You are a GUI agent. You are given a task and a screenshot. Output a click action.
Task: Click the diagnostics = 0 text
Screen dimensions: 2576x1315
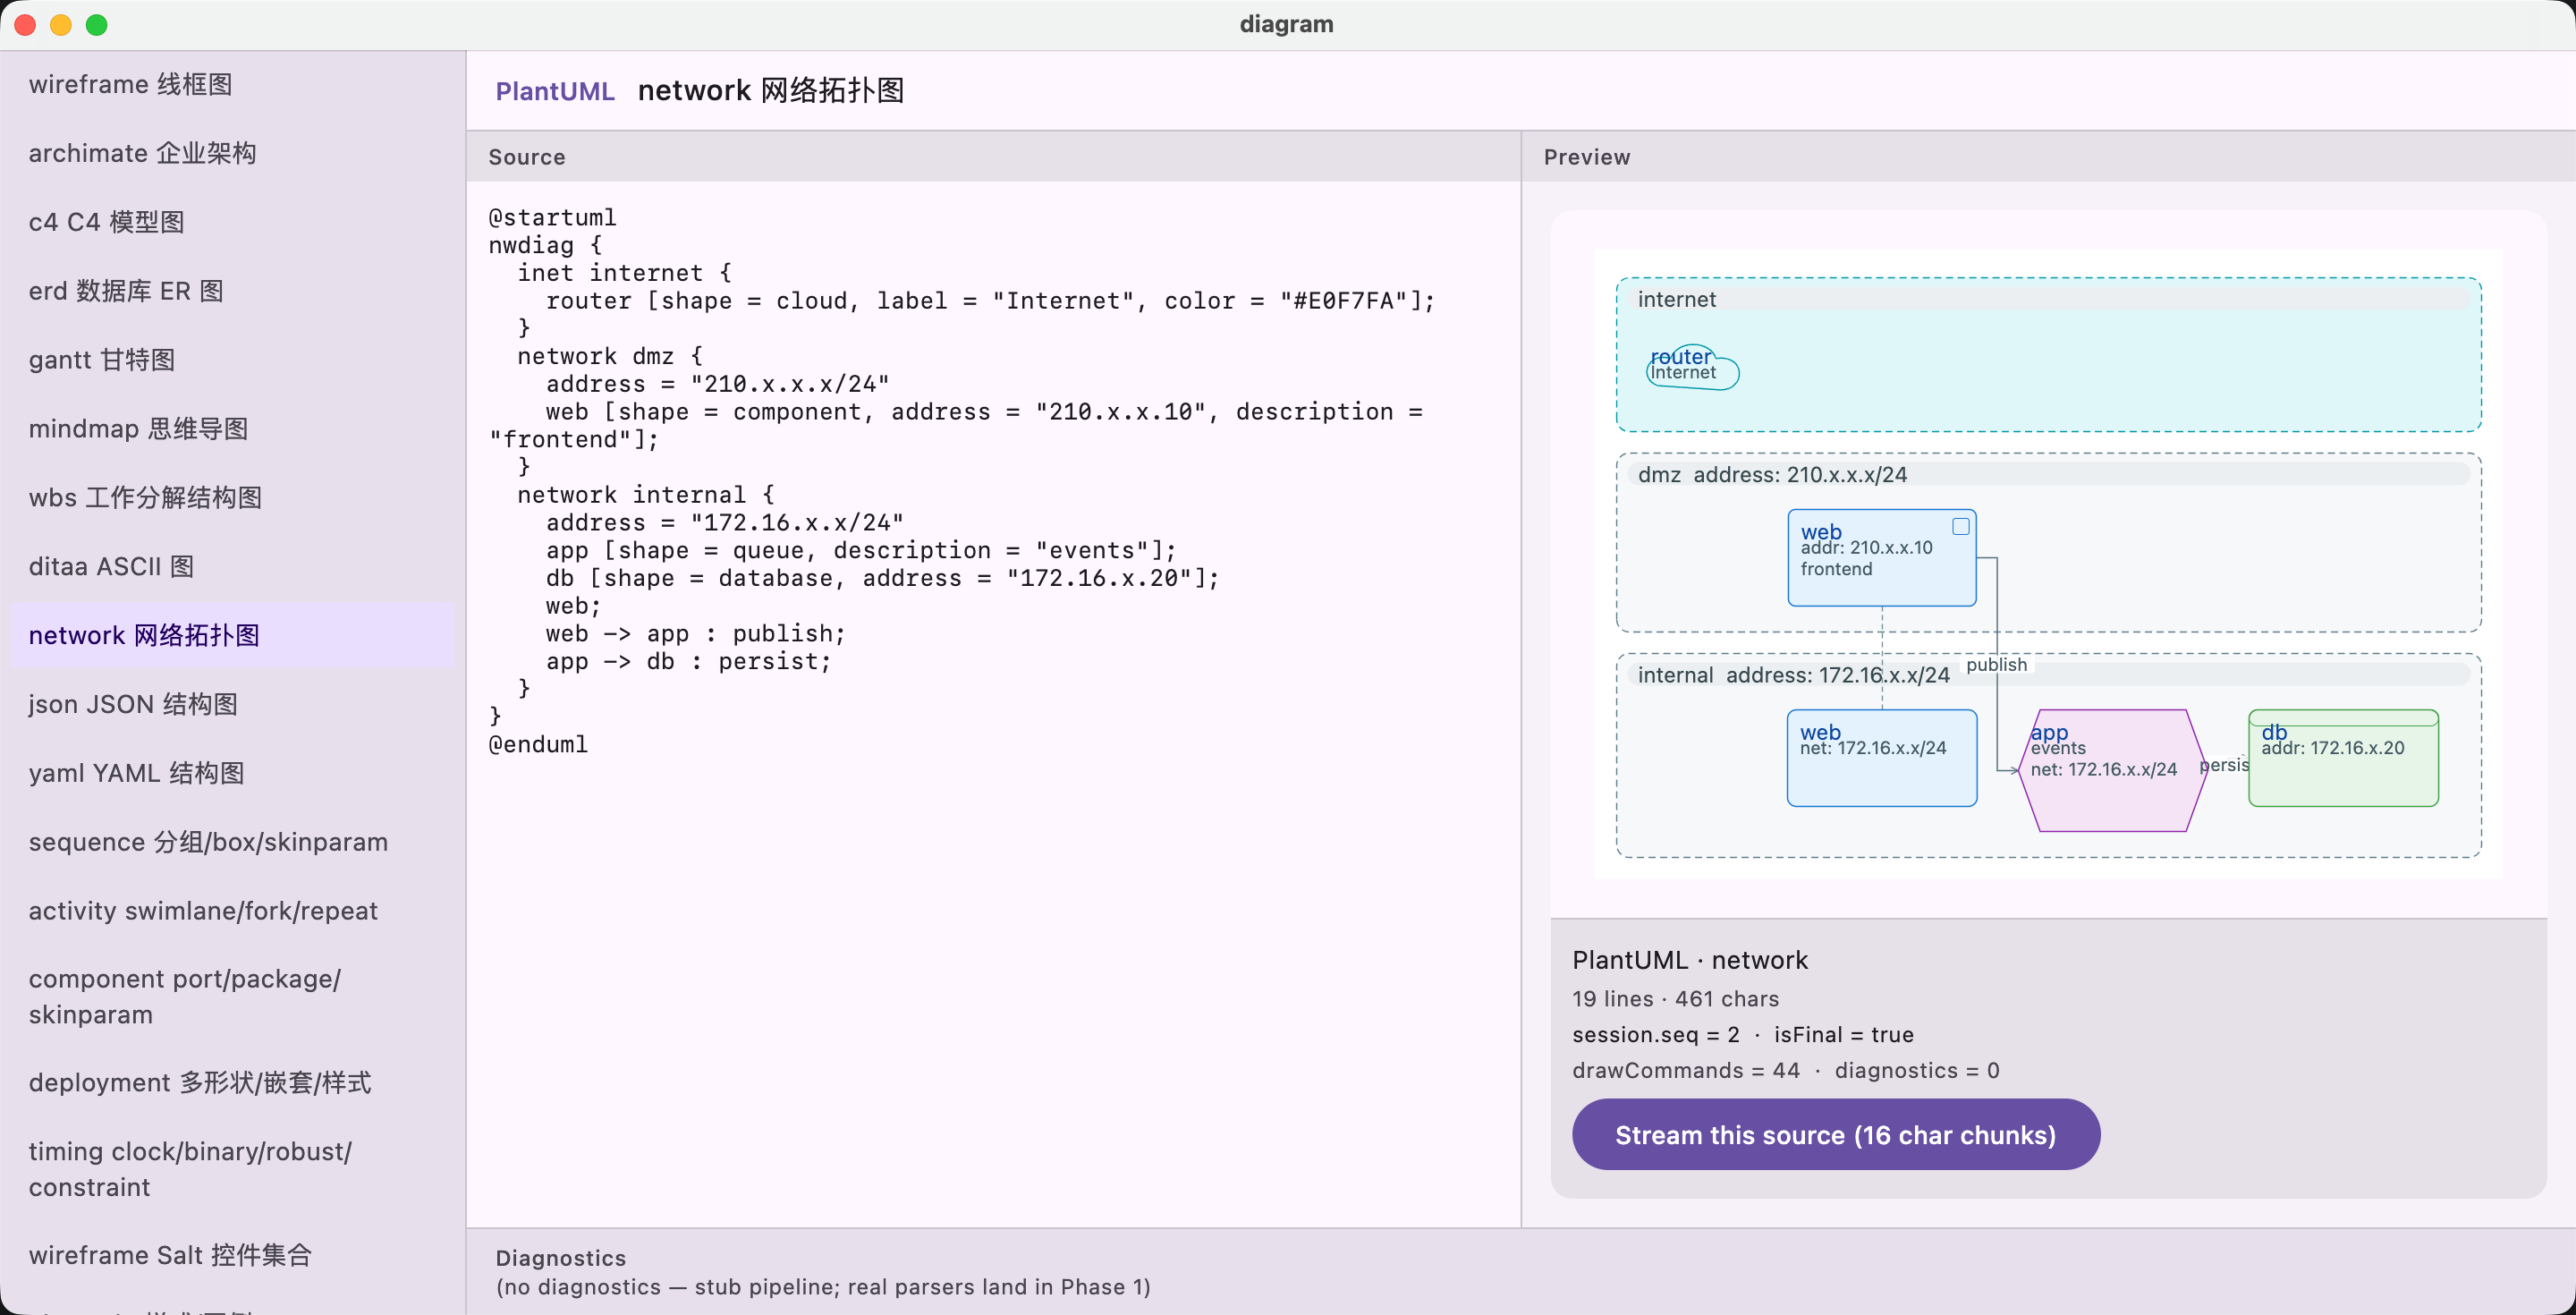click(1917, 1071)
